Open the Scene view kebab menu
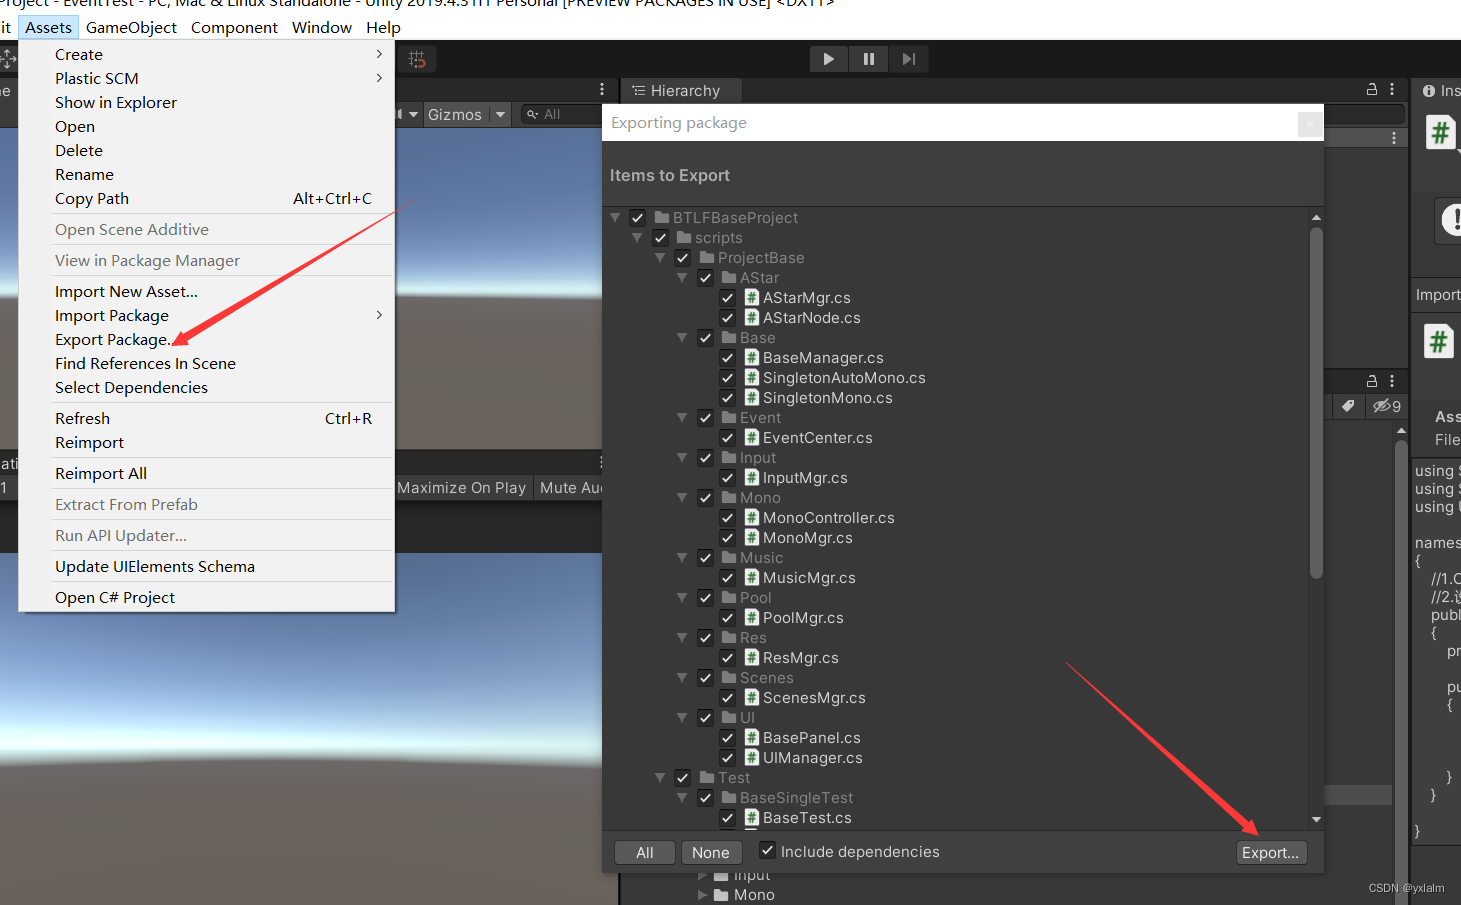This screenshot has height=905, width=1461. pyautogui.click(x=601, y=90)
